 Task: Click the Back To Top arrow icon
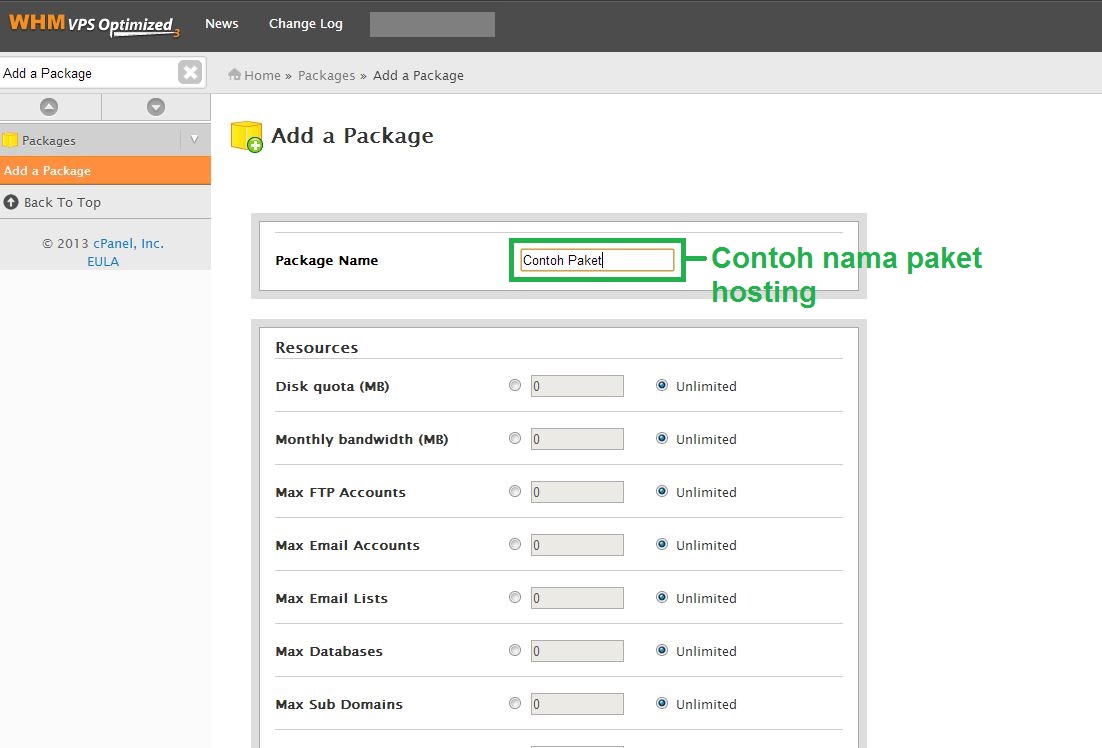11,202
